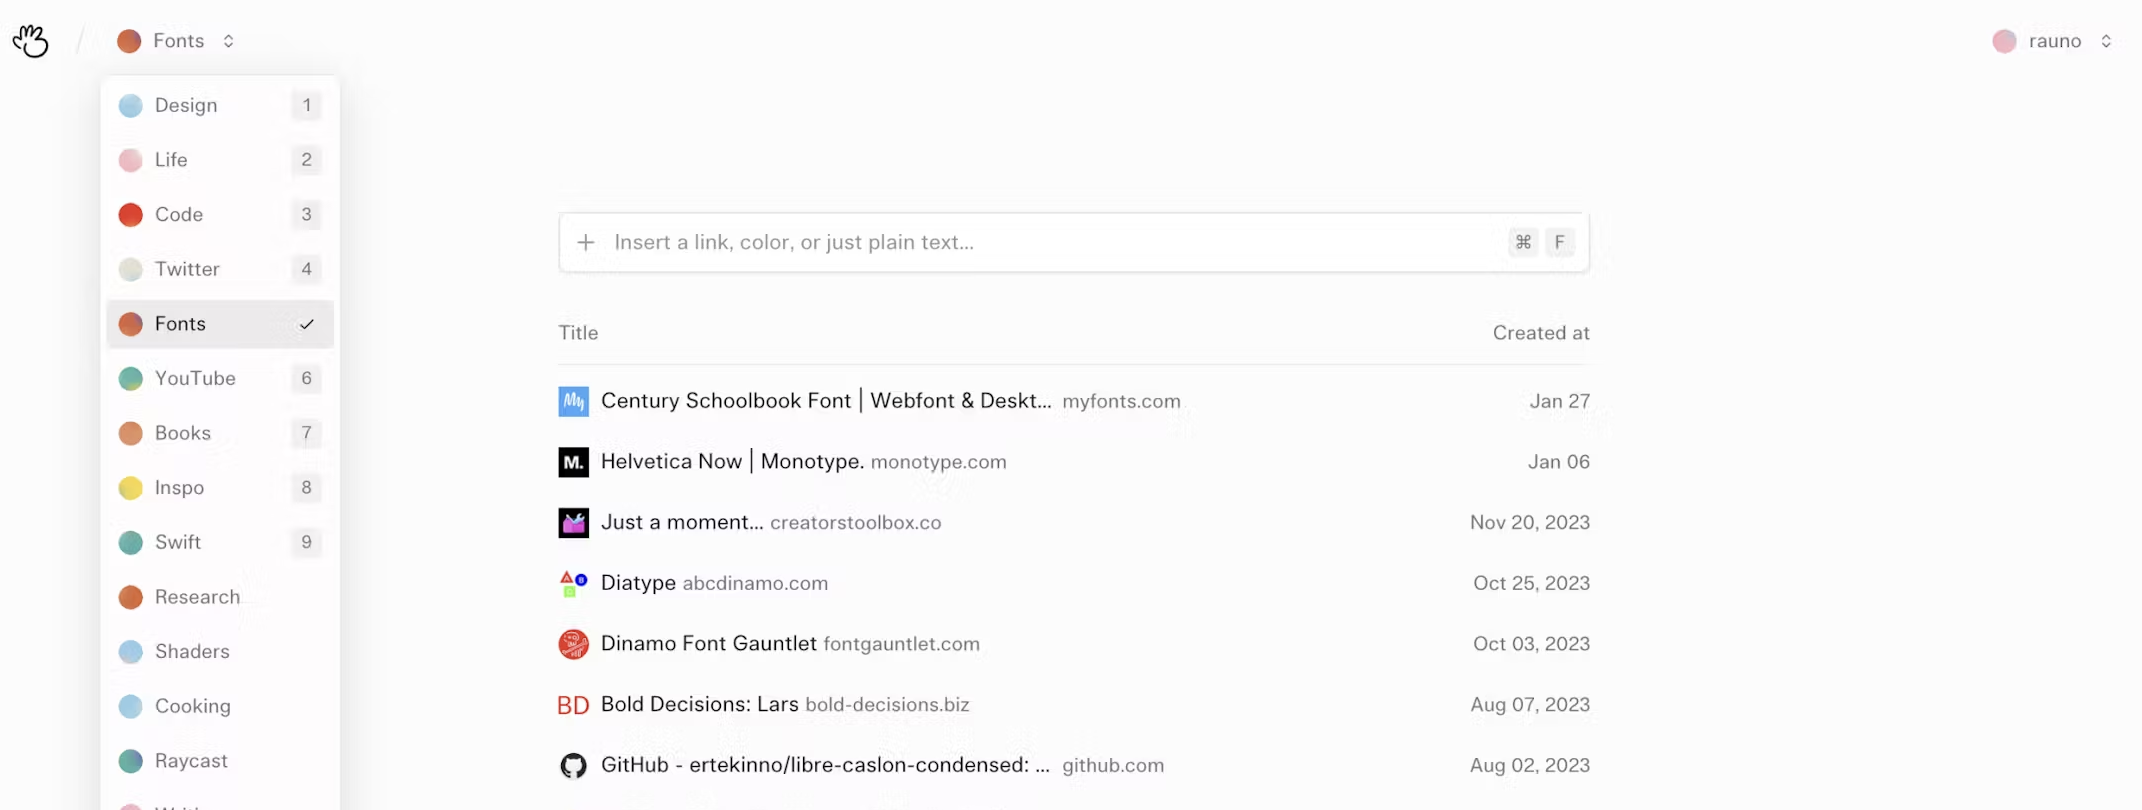Select the YouTube group from list
This screenshot has height=810, width=2142.
(195, 378)
